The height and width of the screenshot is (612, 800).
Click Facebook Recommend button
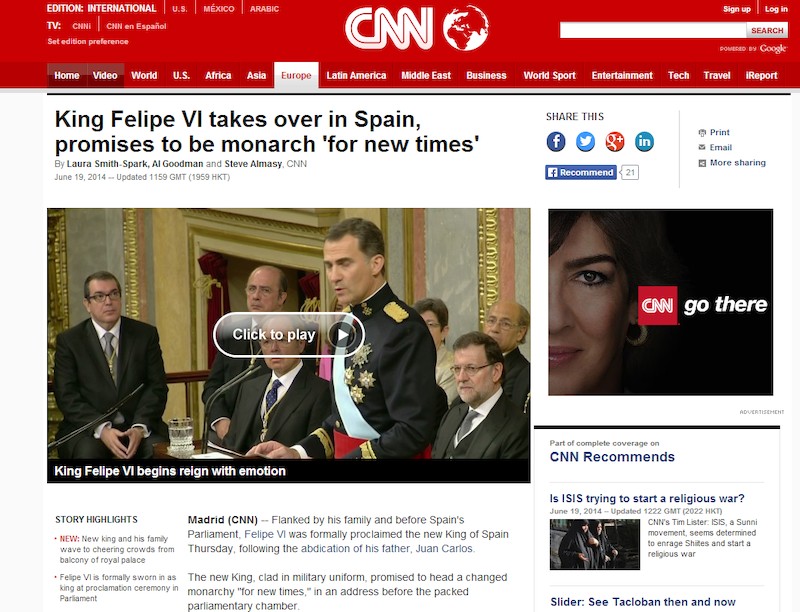pos(581,172)
